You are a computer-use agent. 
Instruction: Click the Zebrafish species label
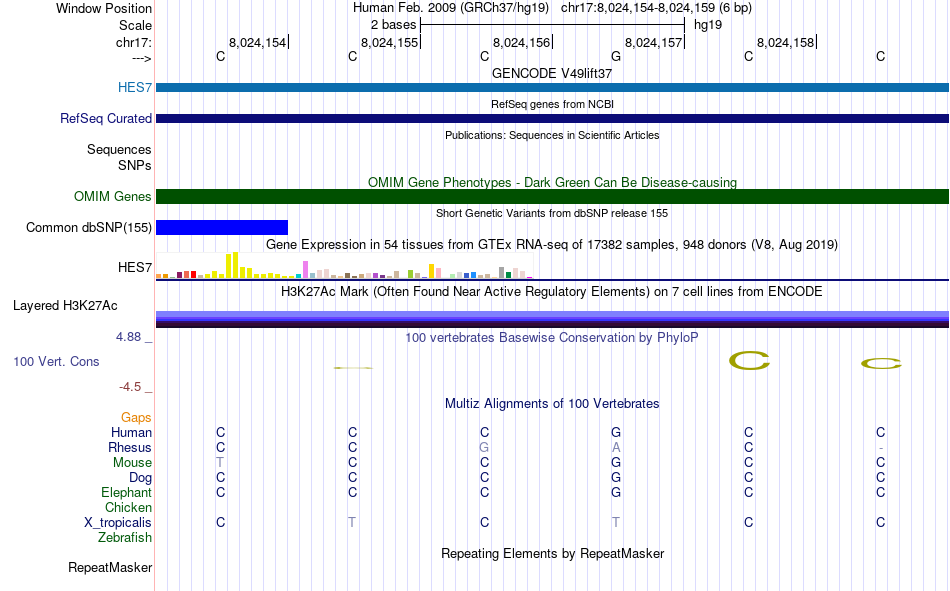pos(125,538)
